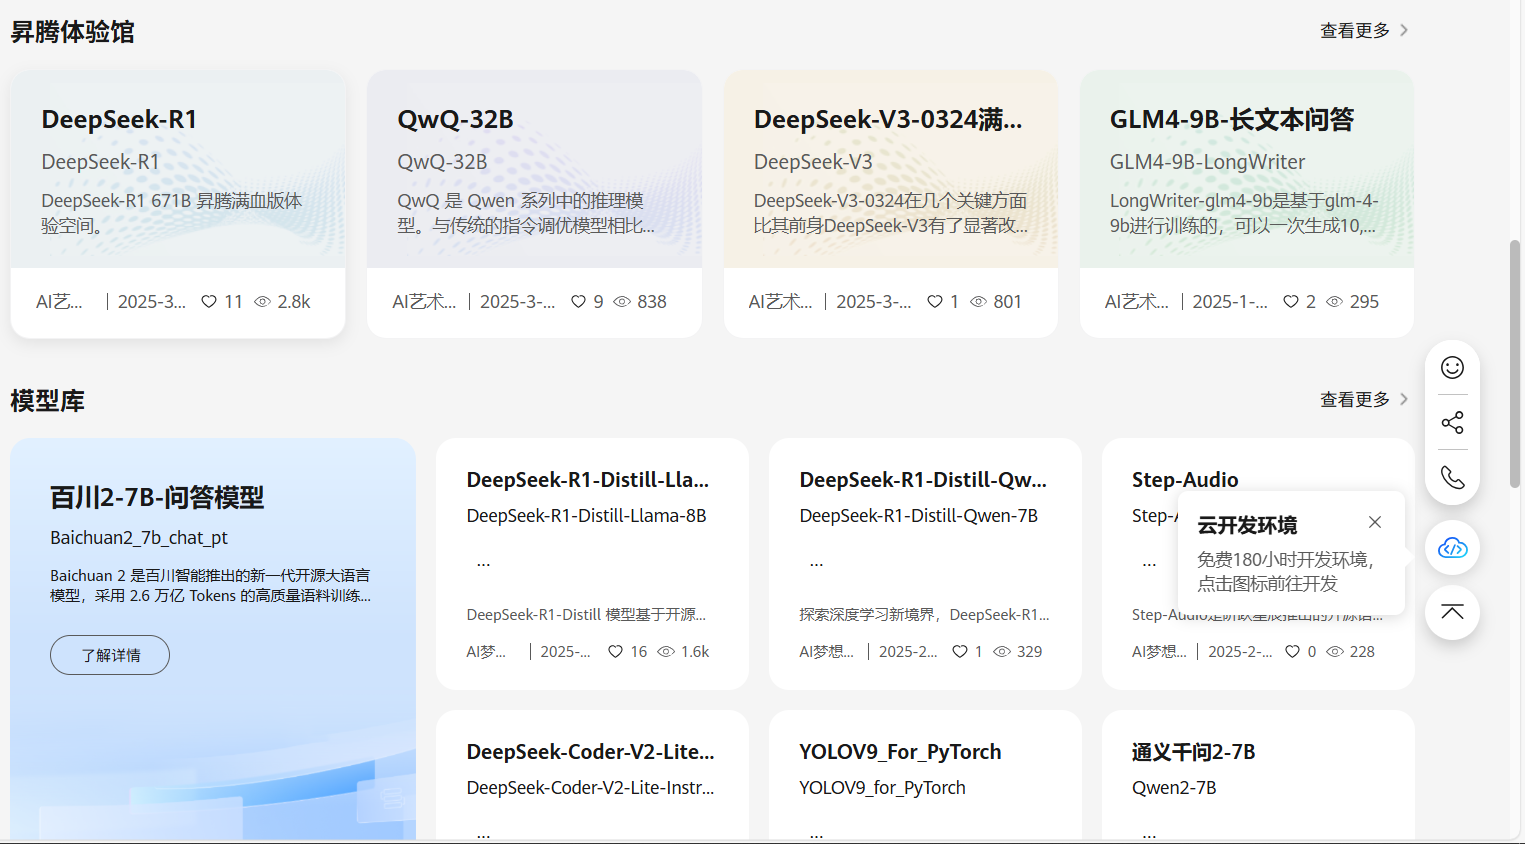Click the page vertical scrollbar thumb

(1515, 363)
